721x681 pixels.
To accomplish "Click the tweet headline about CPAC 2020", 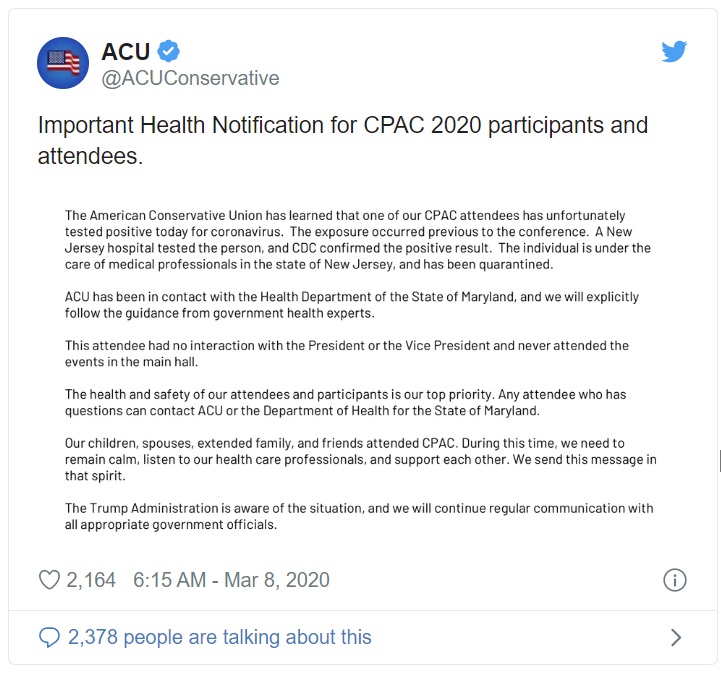I will (x=343, y=140).
